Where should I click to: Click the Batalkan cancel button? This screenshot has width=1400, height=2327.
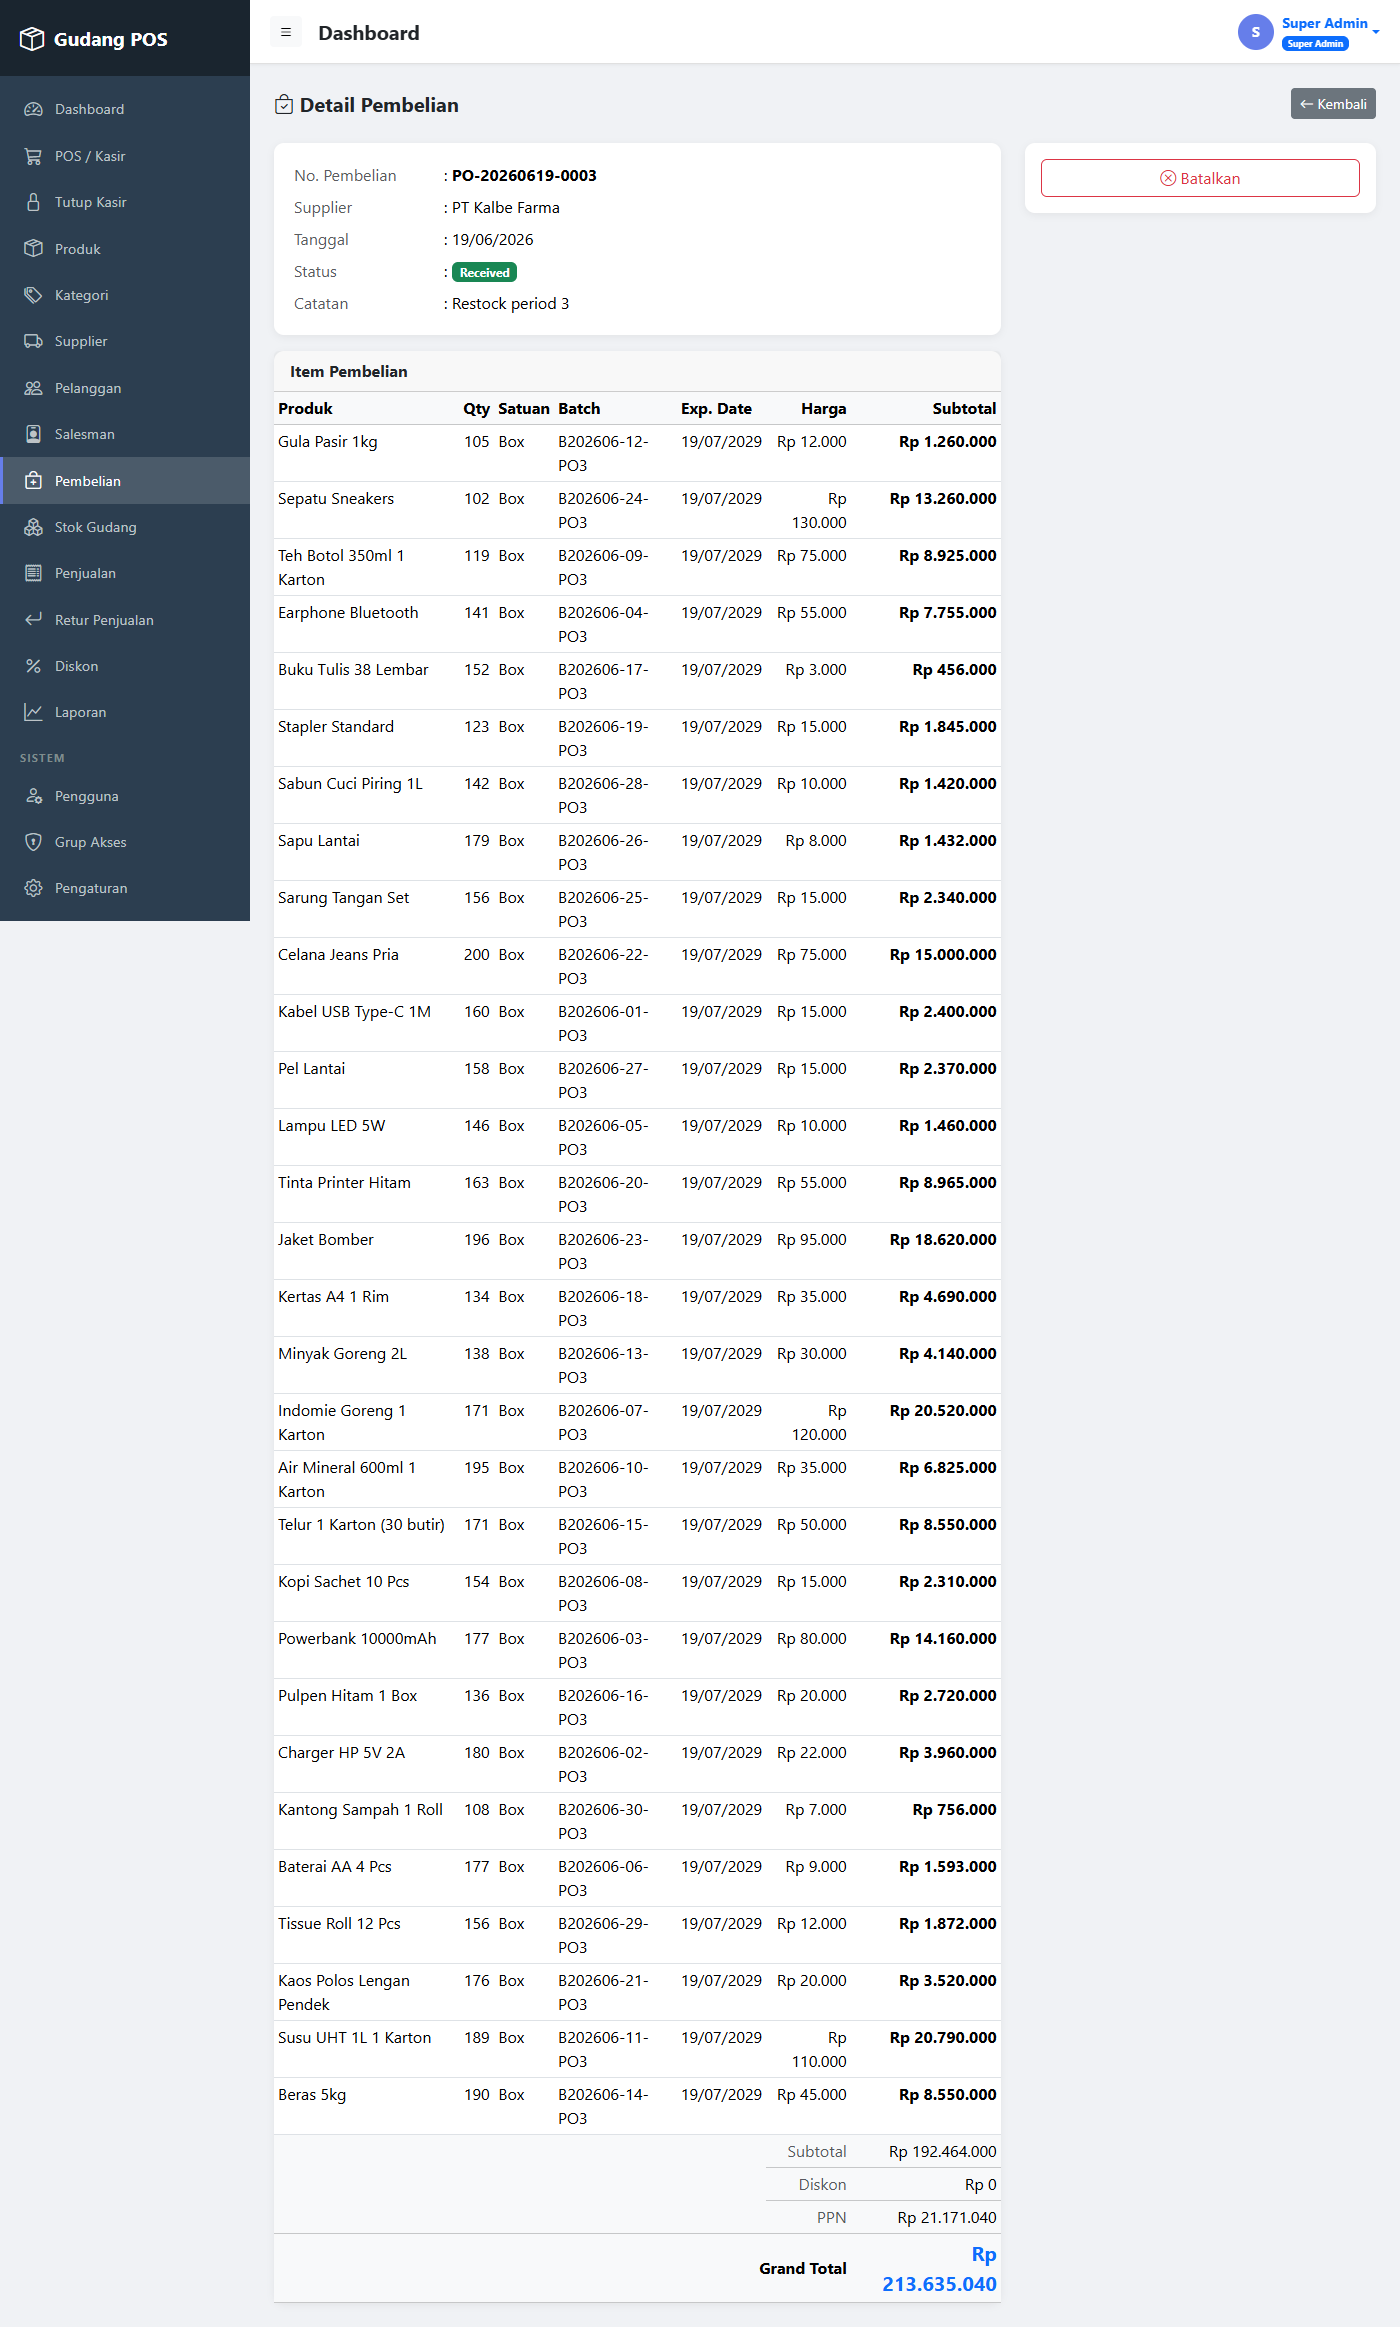click(1200, 178)
